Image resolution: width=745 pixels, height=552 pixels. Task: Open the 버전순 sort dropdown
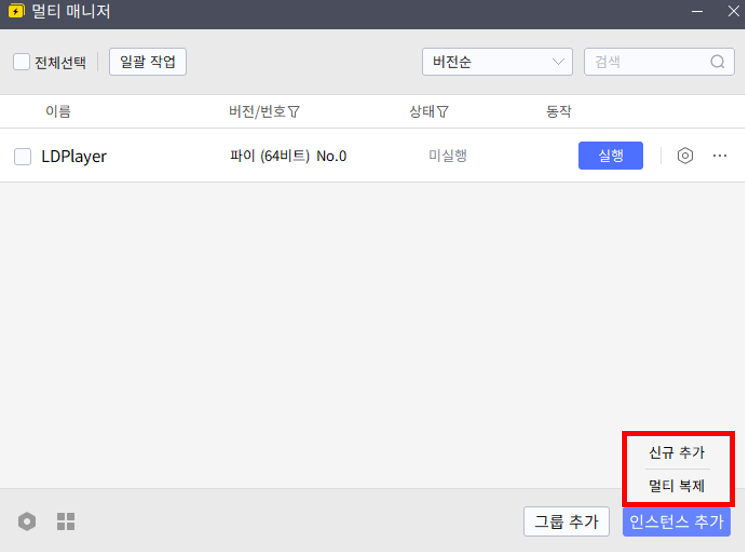(x=497, y=62)
